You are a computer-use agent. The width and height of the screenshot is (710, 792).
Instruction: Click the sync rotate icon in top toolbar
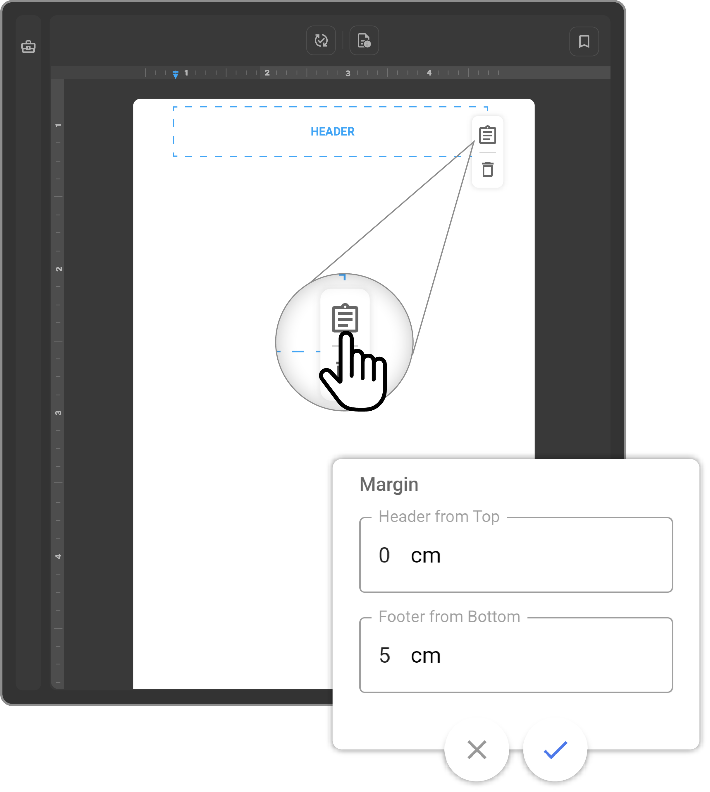[321, 41]
